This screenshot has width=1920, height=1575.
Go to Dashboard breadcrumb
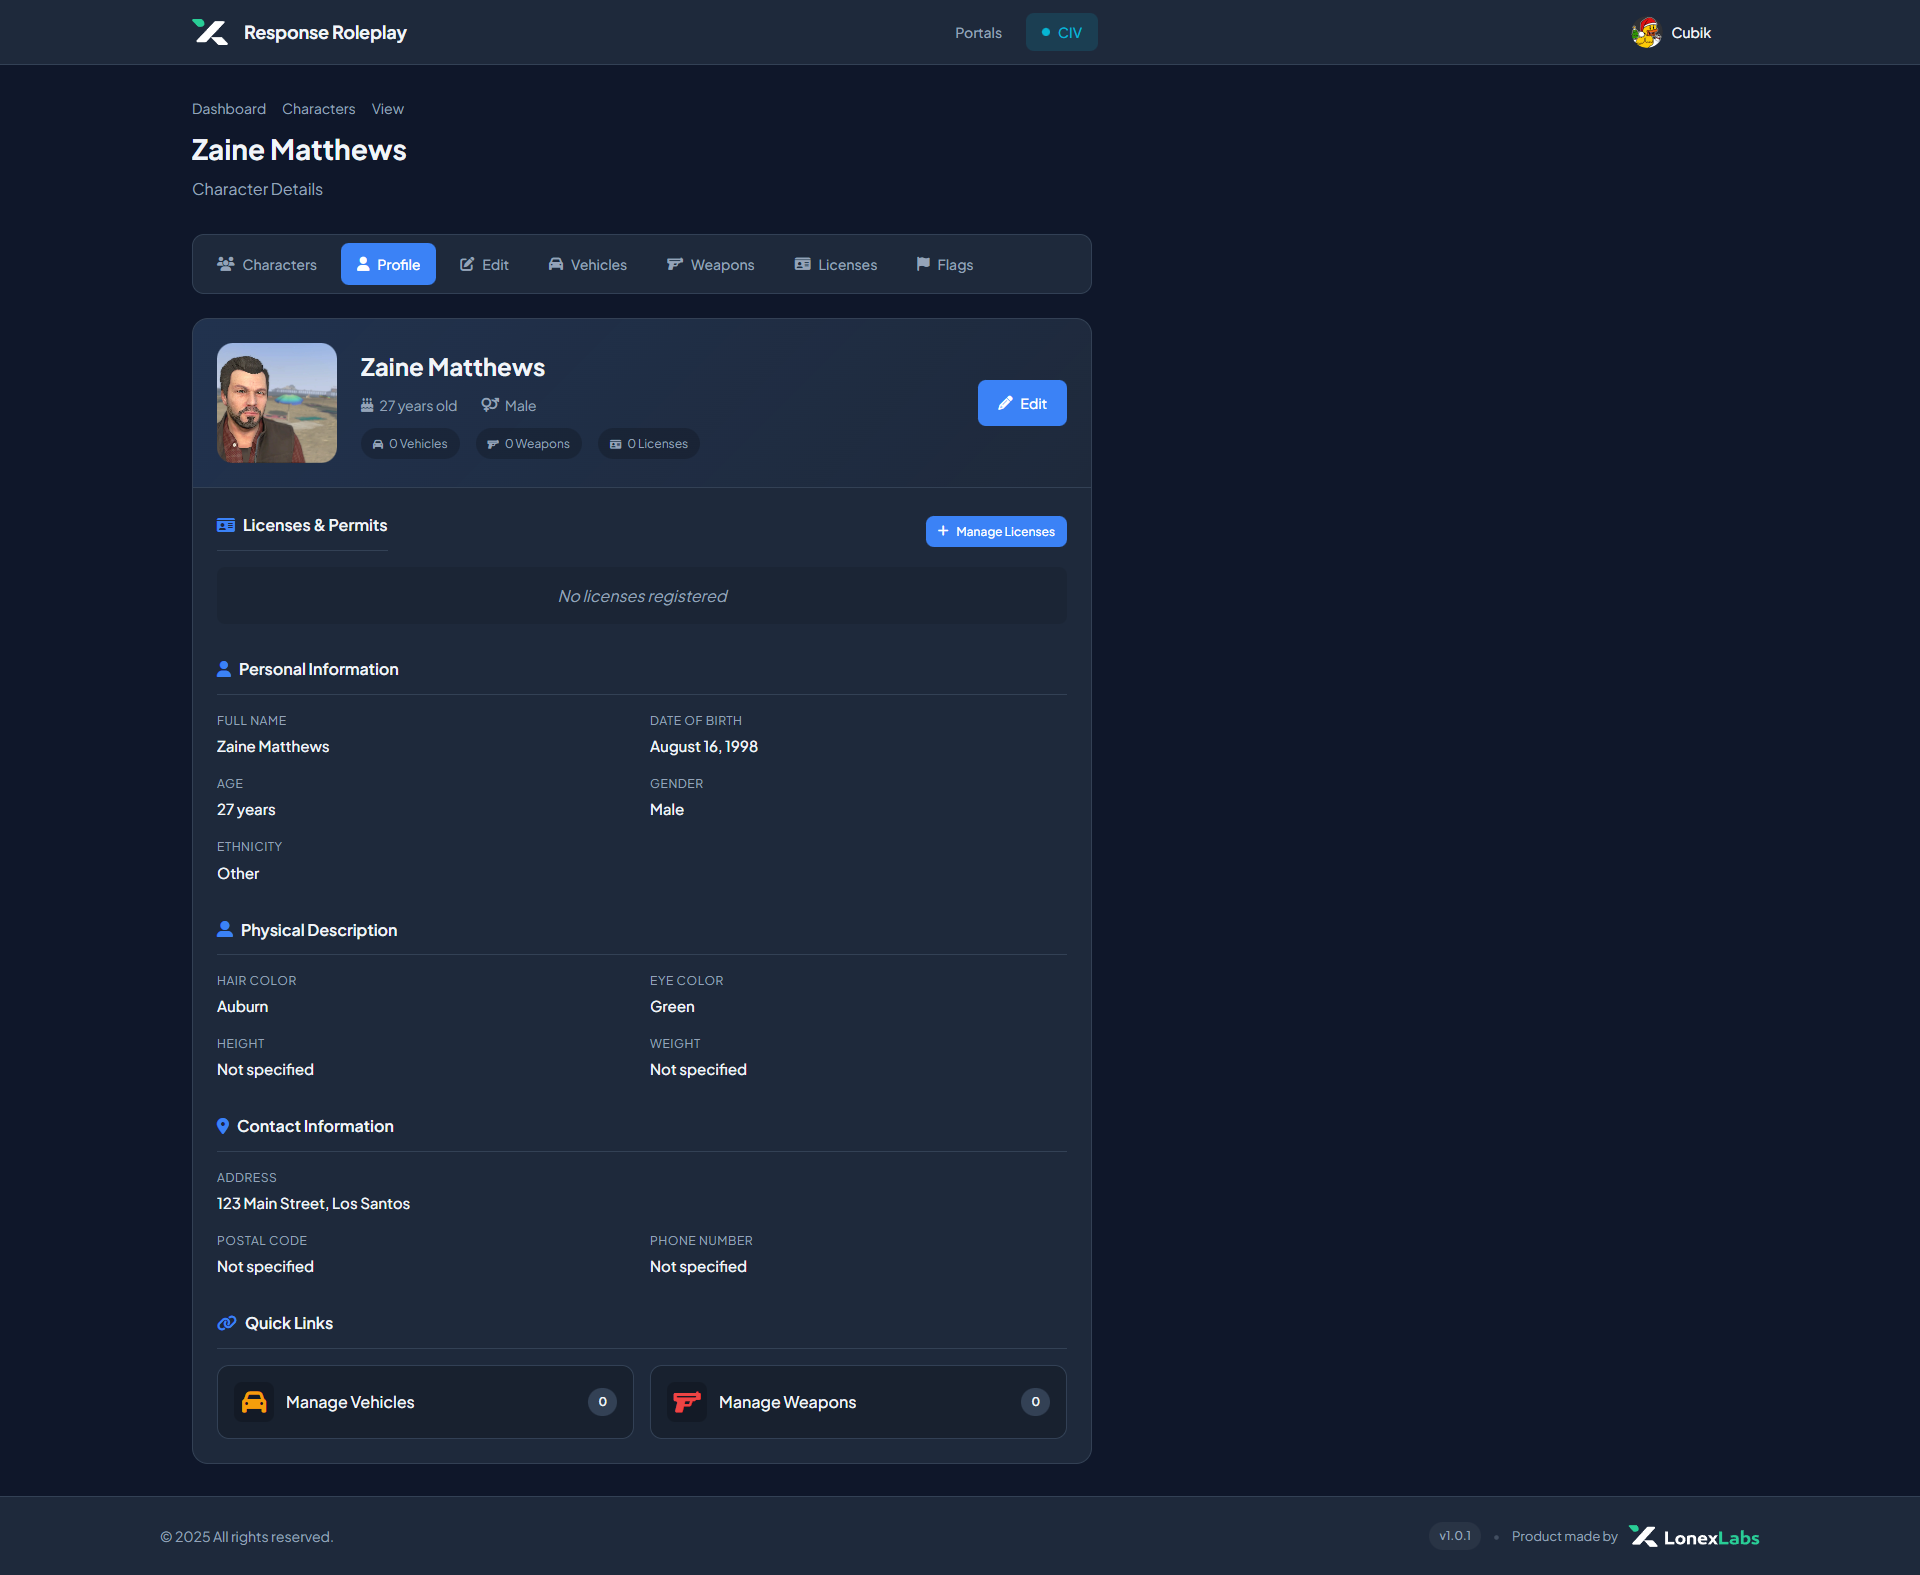pyautogui.click(x=229, y=109)
